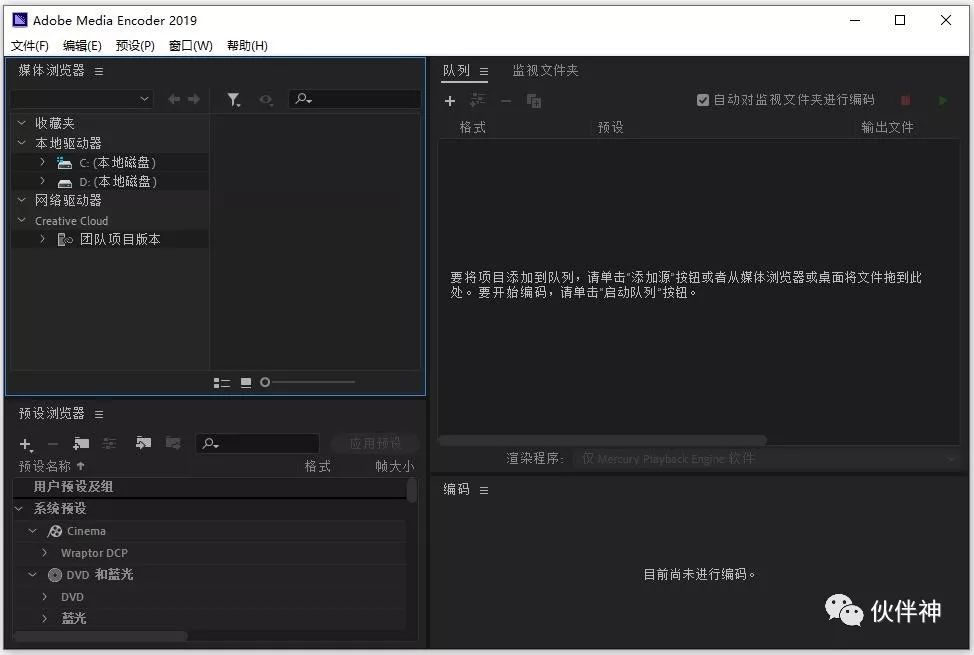
Task: Open the 媒体浏览器 panel menu icon
Action: 99,71
